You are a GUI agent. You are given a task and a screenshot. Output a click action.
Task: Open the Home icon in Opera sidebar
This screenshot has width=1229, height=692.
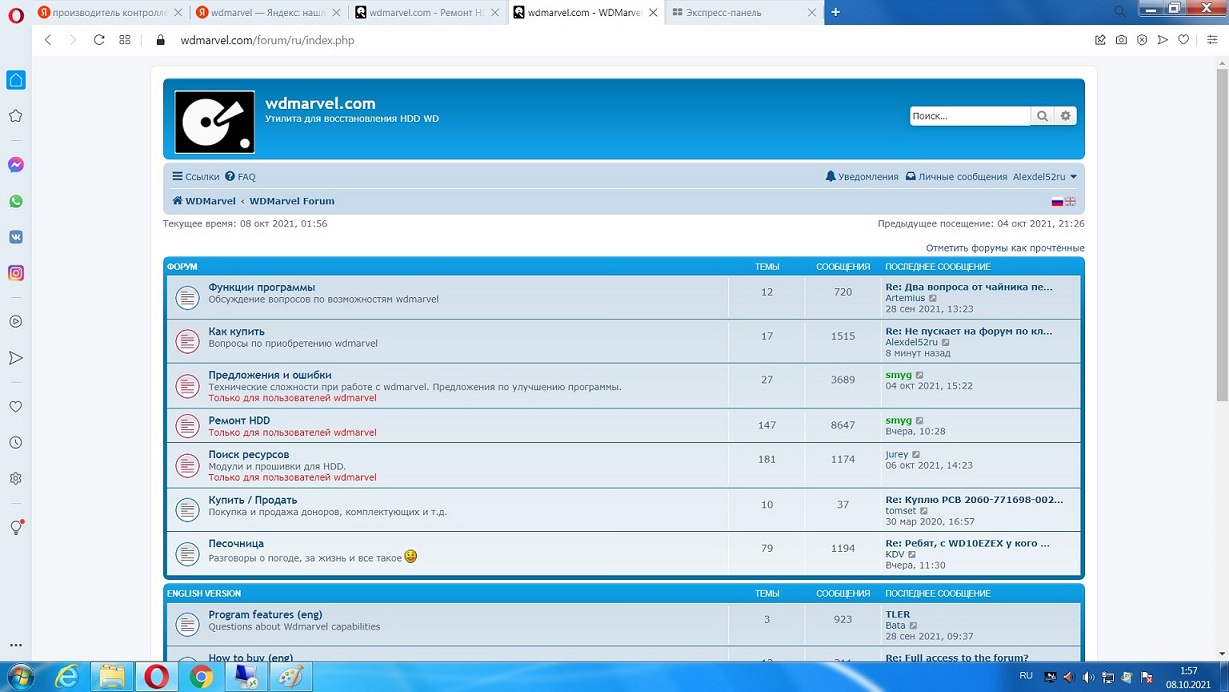pos(16,80)
